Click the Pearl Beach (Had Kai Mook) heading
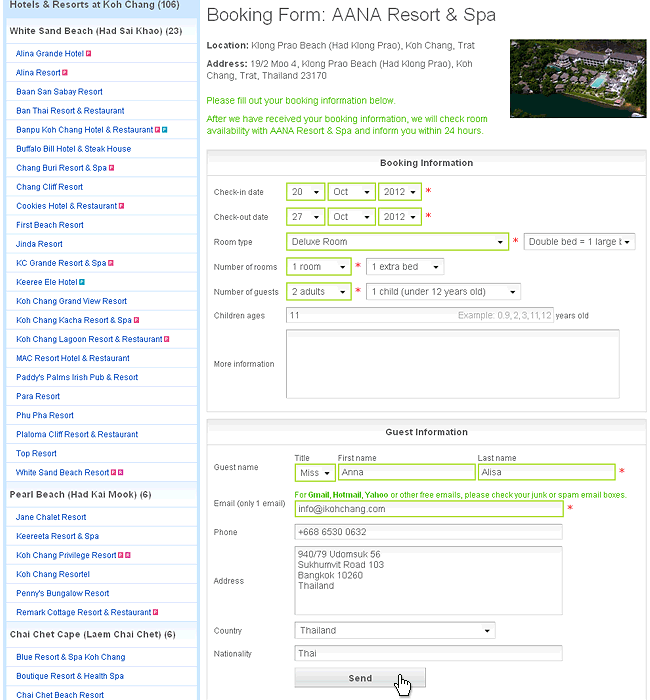The width and height of the screenshot is (650, 700). [80, 495]
